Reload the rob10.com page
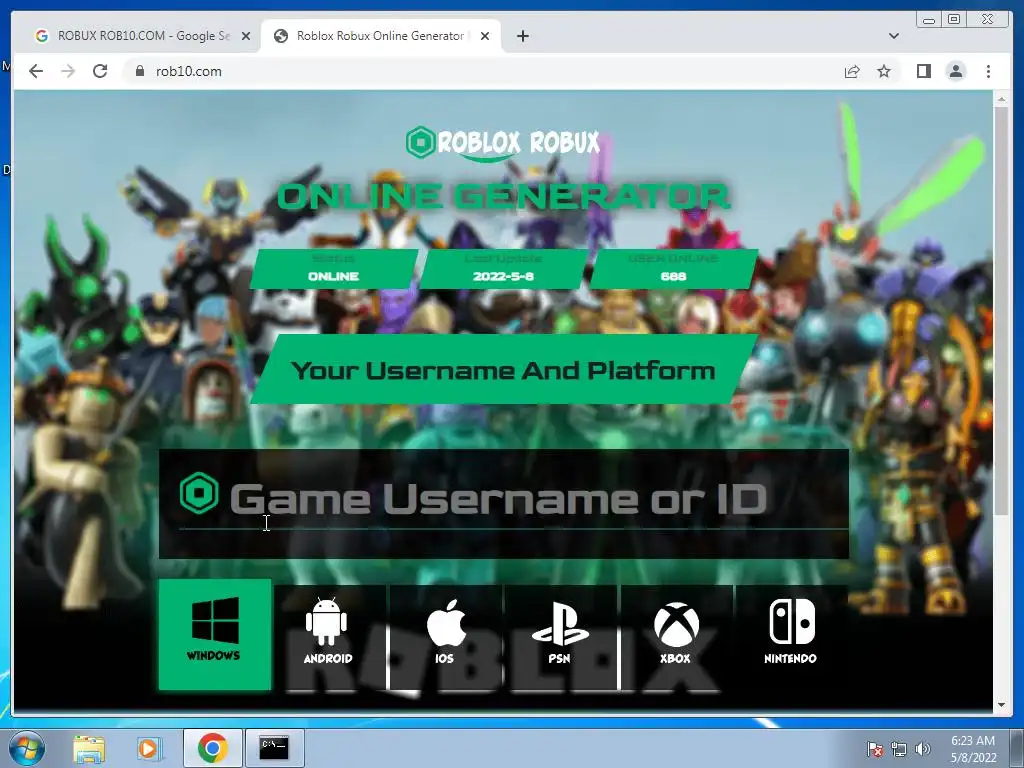This screenshot has width=1024, height=768. click(x=100, y=71)
